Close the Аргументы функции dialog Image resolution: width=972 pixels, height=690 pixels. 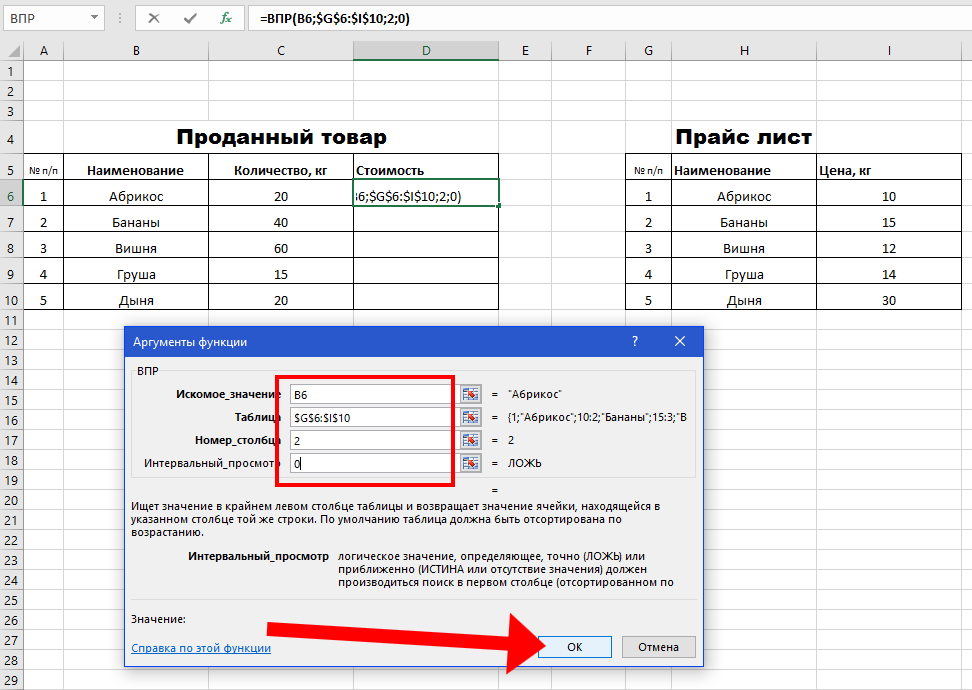click(680, 341)
